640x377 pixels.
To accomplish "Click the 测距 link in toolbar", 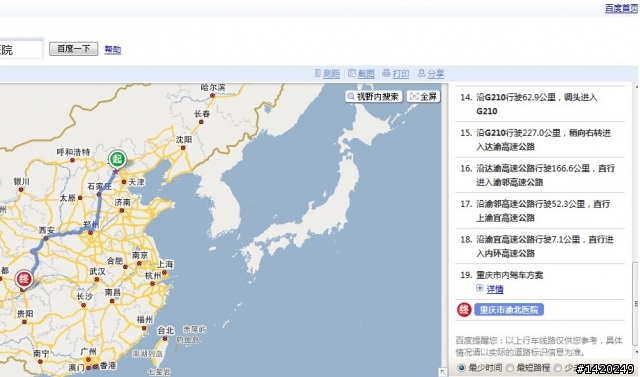I will (x=331, y=74).
